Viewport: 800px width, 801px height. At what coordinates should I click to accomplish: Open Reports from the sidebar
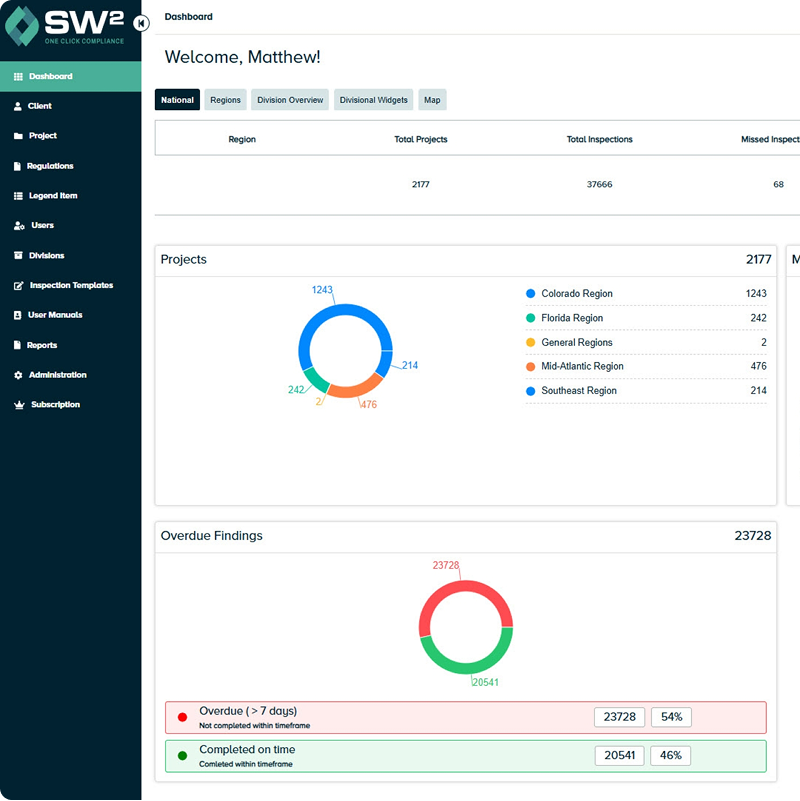(x=42, y=345)
